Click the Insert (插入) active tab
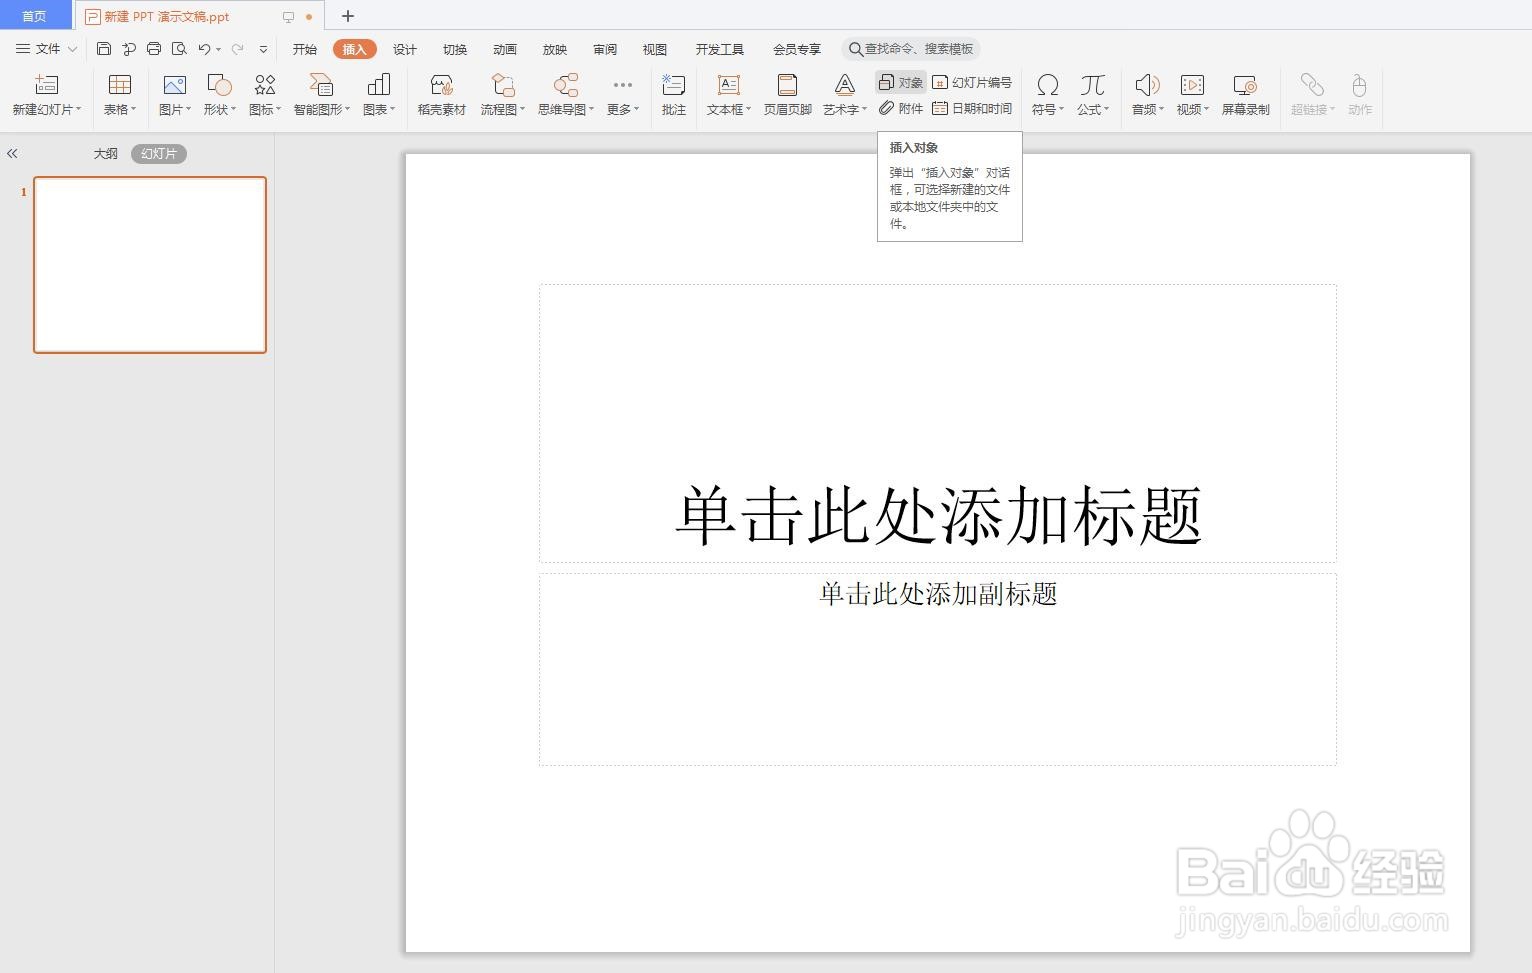 point(355,49)
